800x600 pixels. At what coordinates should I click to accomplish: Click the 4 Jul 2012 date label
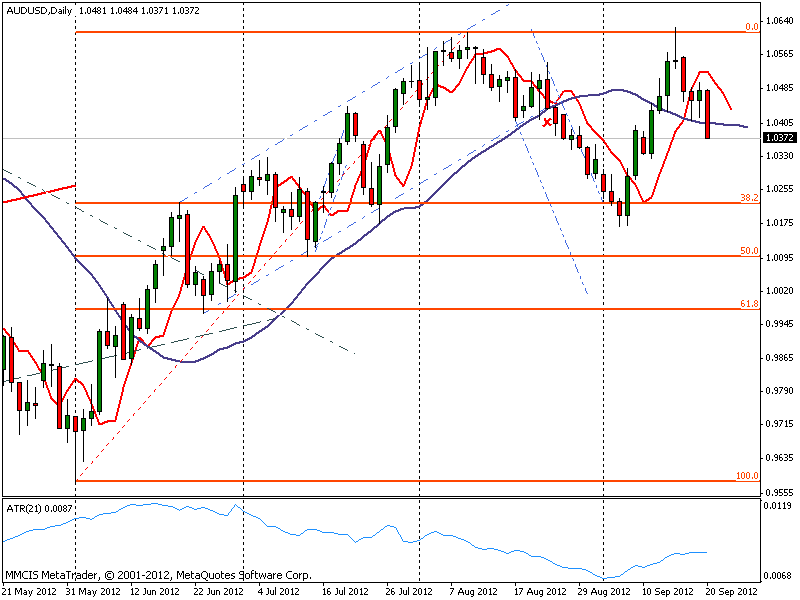click(279, 592)
